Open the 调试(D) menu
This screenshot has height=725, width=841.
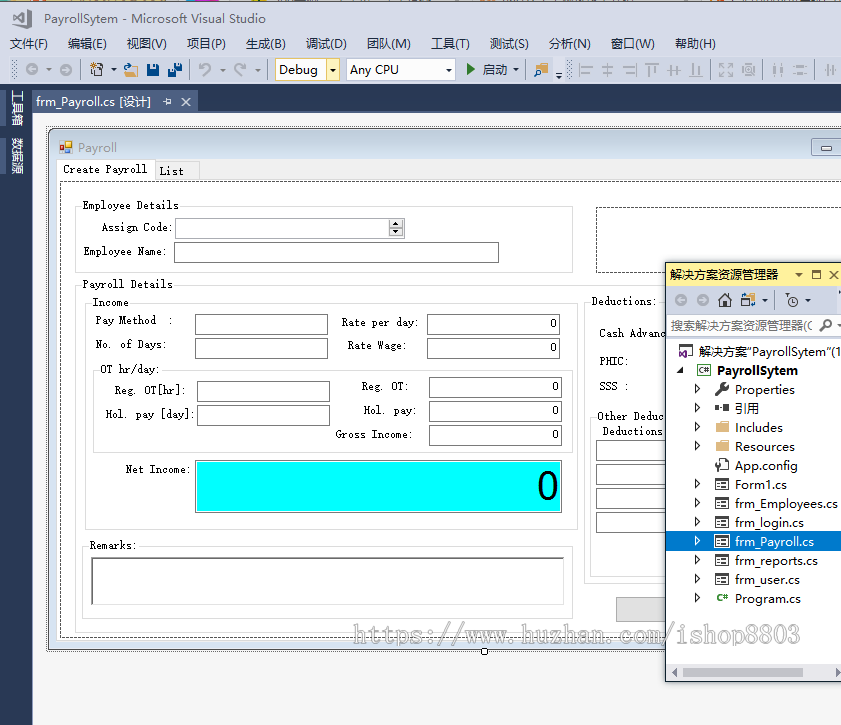pos(326,43)
